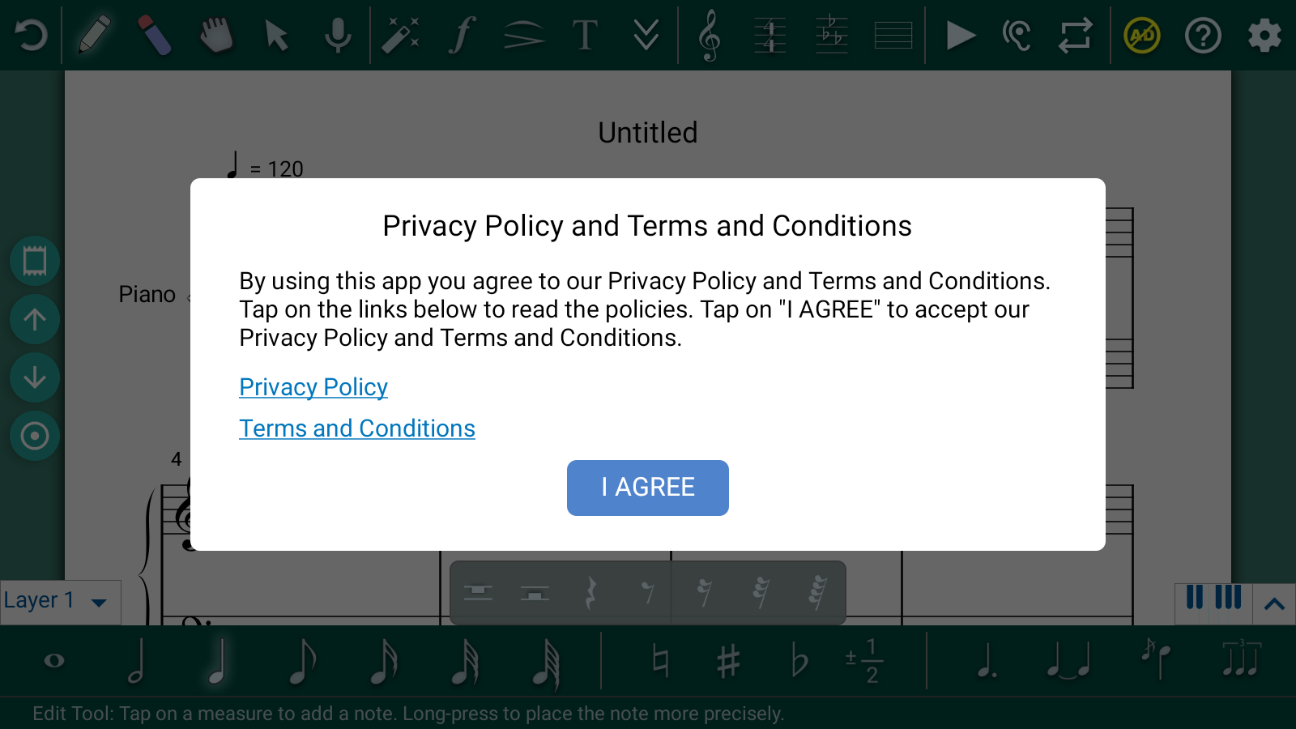The image size is (1296, 729).
Task: Open the Terms and Conditions link
Action: 357,428
